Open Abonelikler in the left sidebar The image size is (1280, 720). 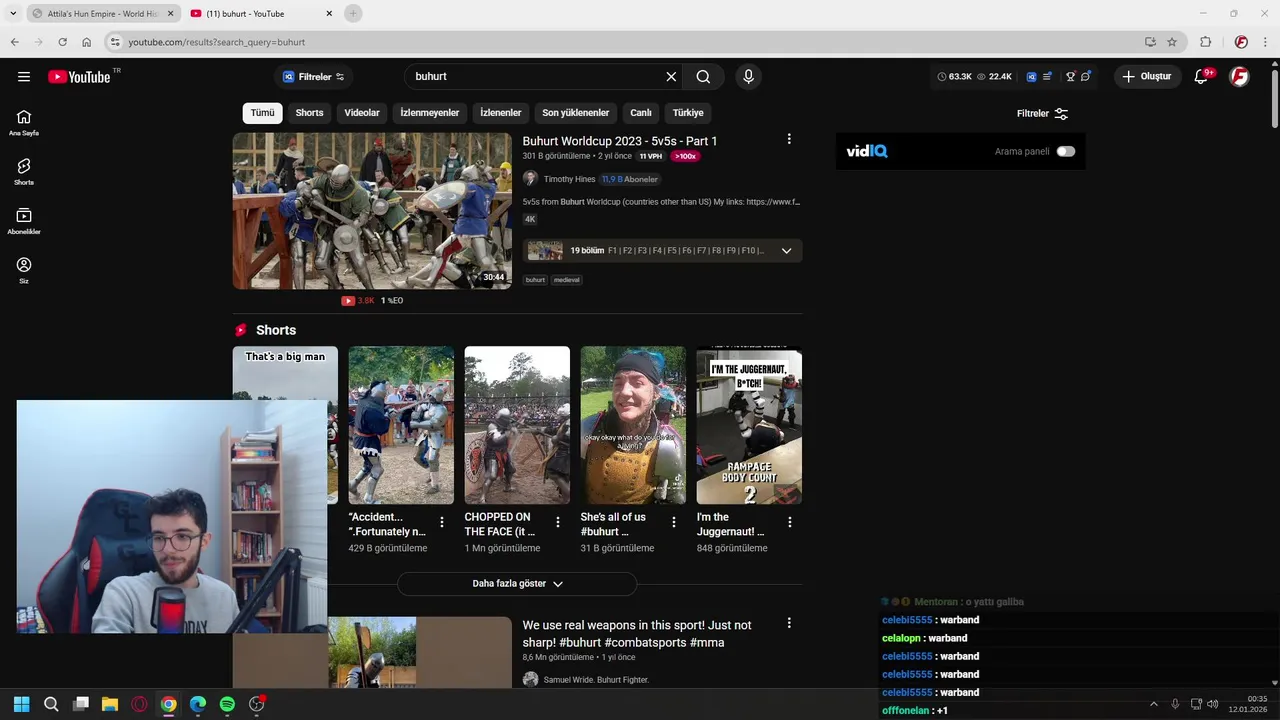tap(24, 221)
